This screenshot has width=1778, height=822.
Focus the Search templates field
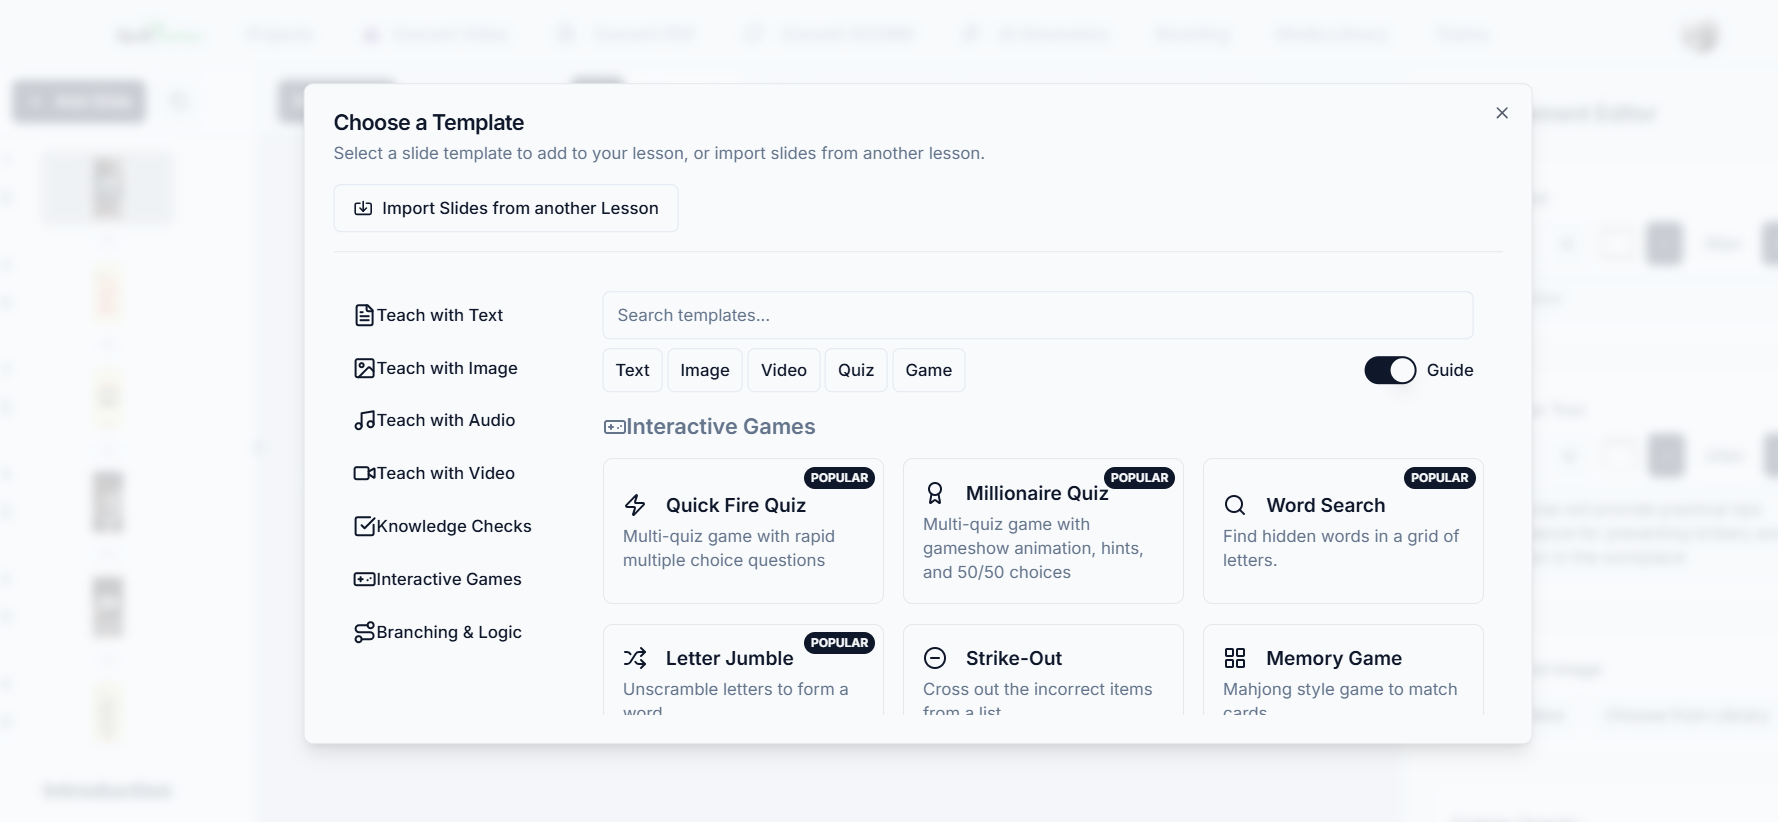[1037, 315]
